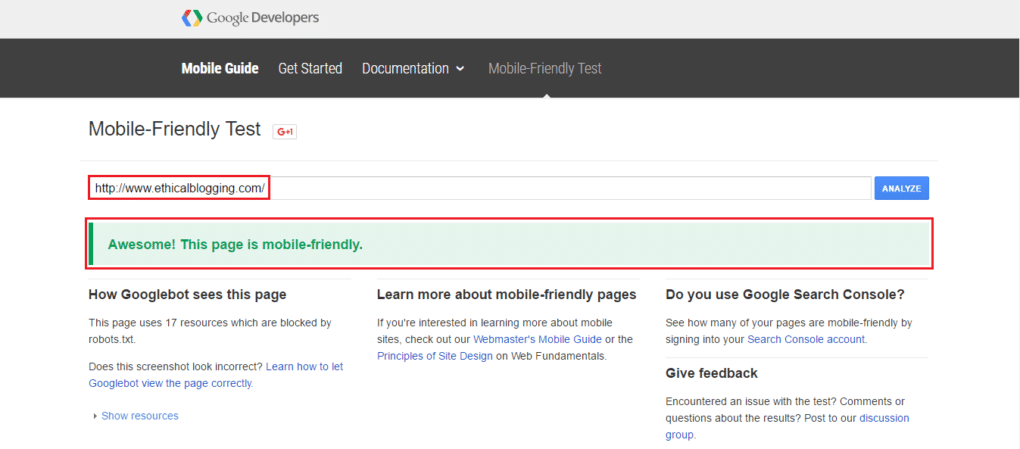This screenshot has height=449, width=1020.
Task: Switch to the Mobile-Friendly Test tab
Action: point(544,68)
